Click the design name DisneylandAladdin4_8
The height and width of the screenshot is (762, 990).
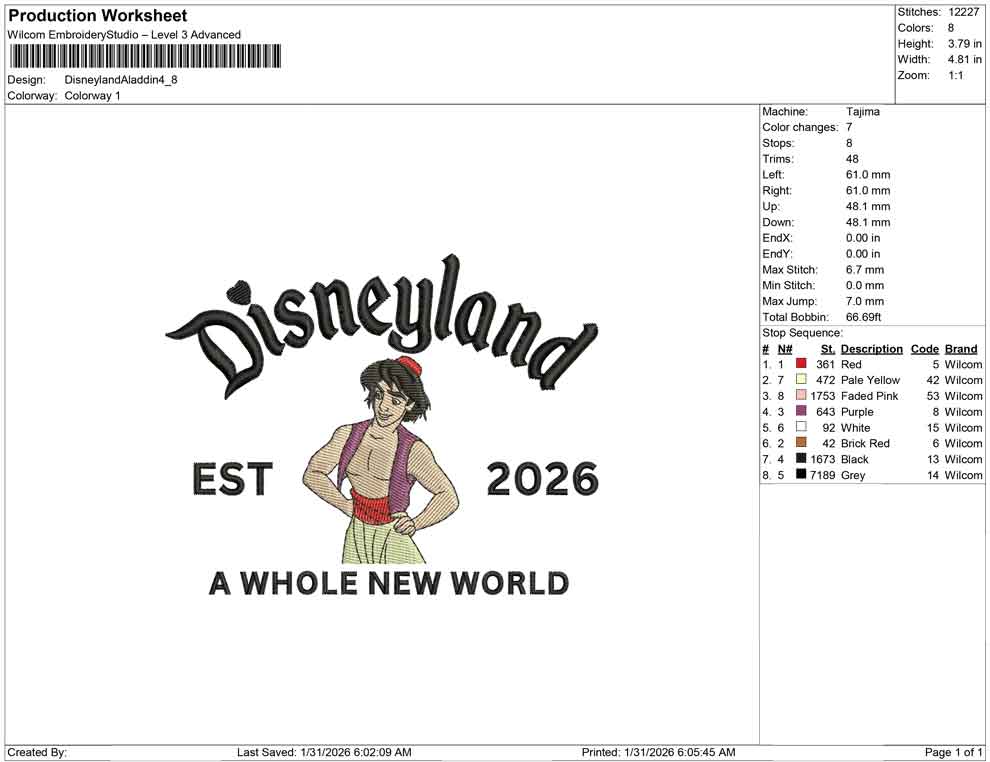point(120,81)
